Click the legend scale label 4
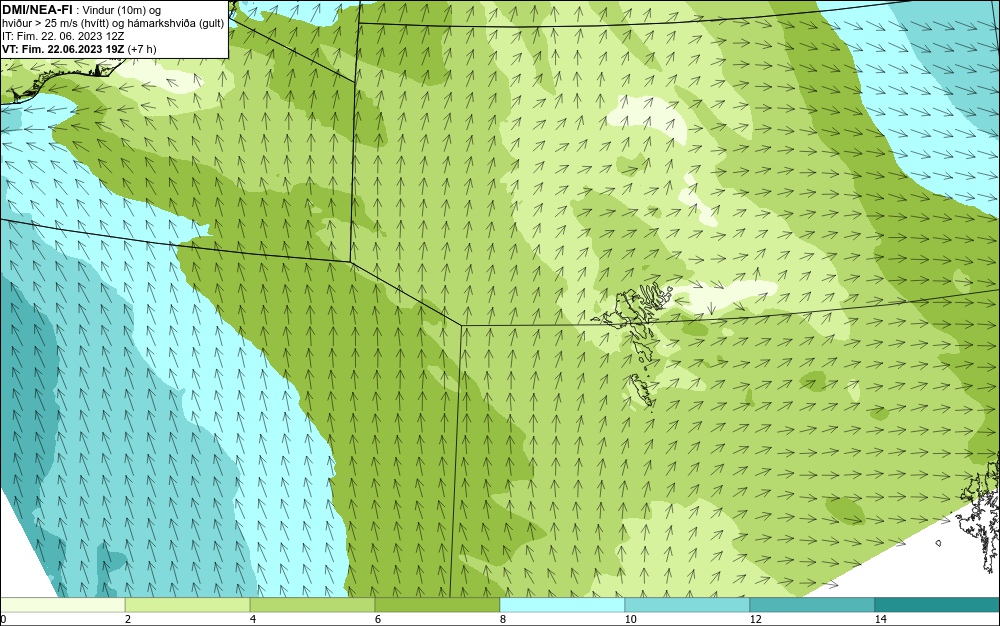This screenshot has width=1000, height=626. pyautogui.click(x=253, y=619)
